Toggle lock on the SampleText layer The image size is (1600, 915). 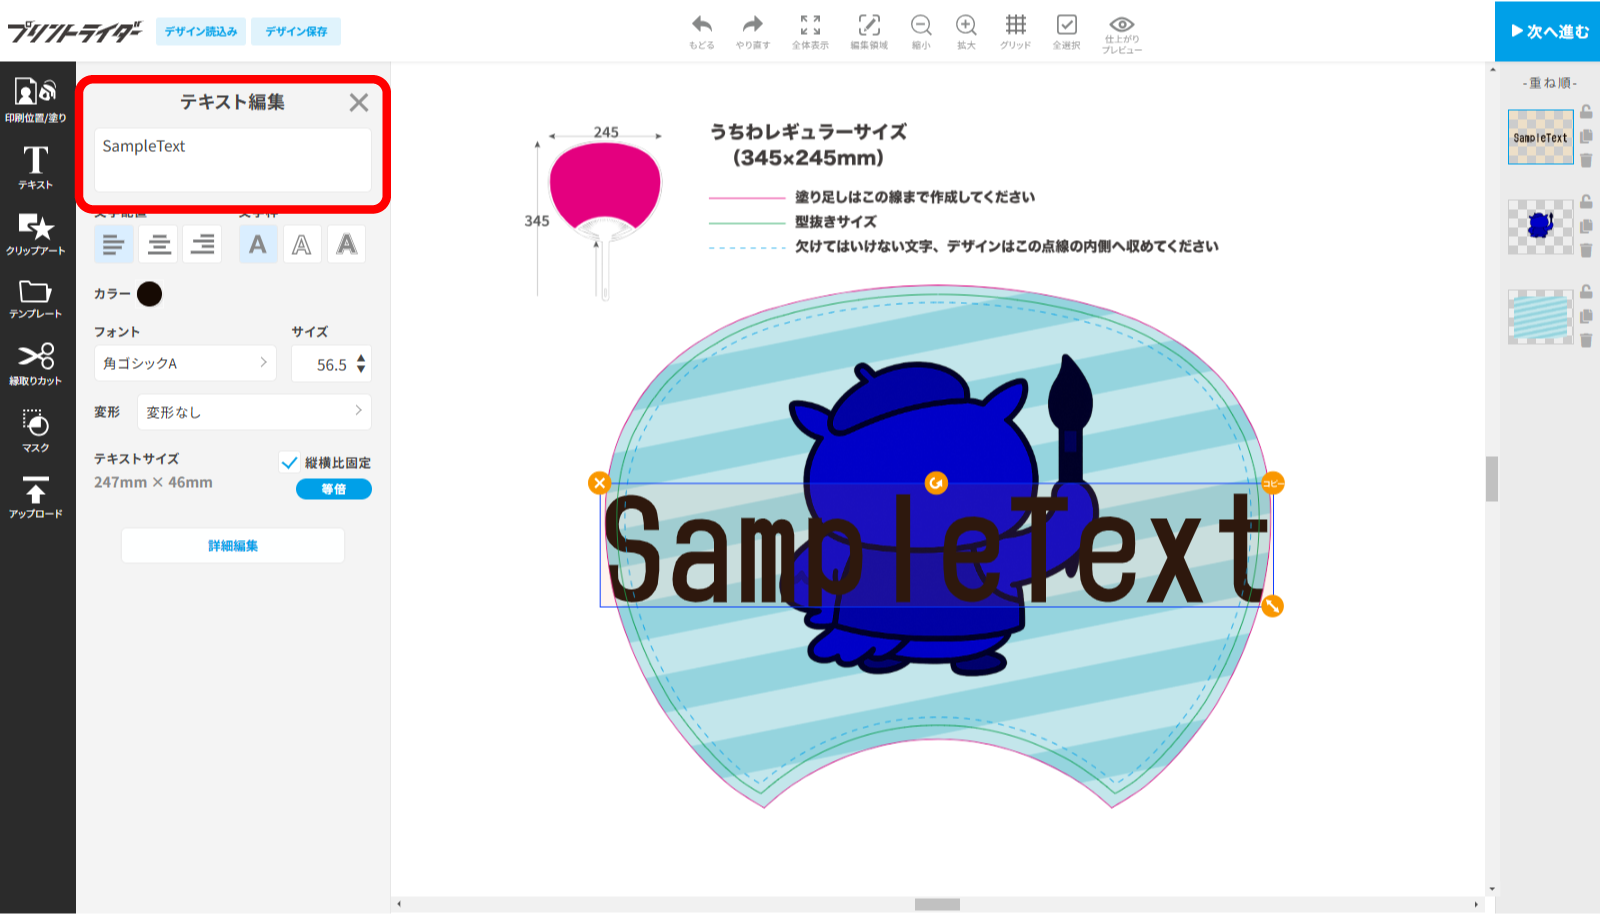(1586, 112)
